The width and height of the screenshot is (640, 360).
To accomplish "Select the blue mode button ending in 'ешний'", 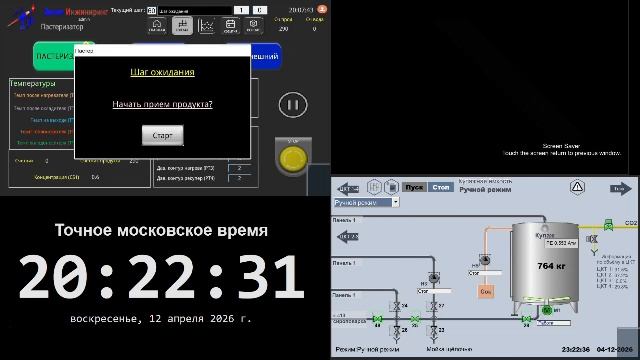I will (266, 56).
